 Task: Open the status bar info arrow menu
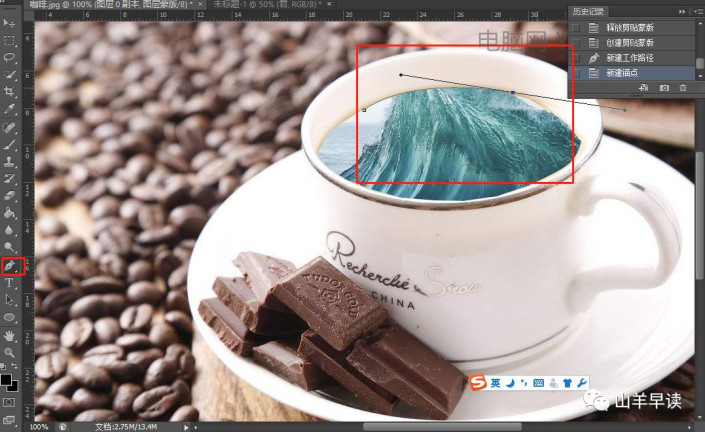(186, 427)
